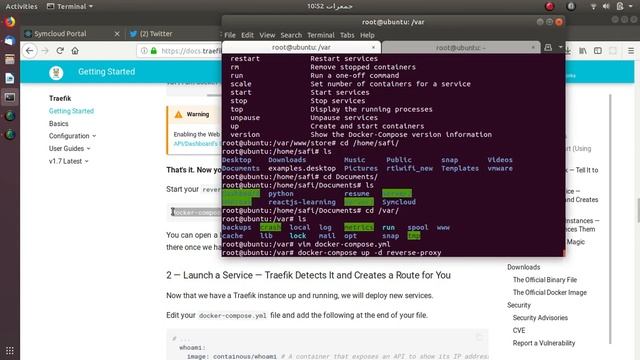The width and height of the screenshot is (640, 360).
Task: Select the root@ubuntu: /var terminal tab
Action: coord(301,47)
